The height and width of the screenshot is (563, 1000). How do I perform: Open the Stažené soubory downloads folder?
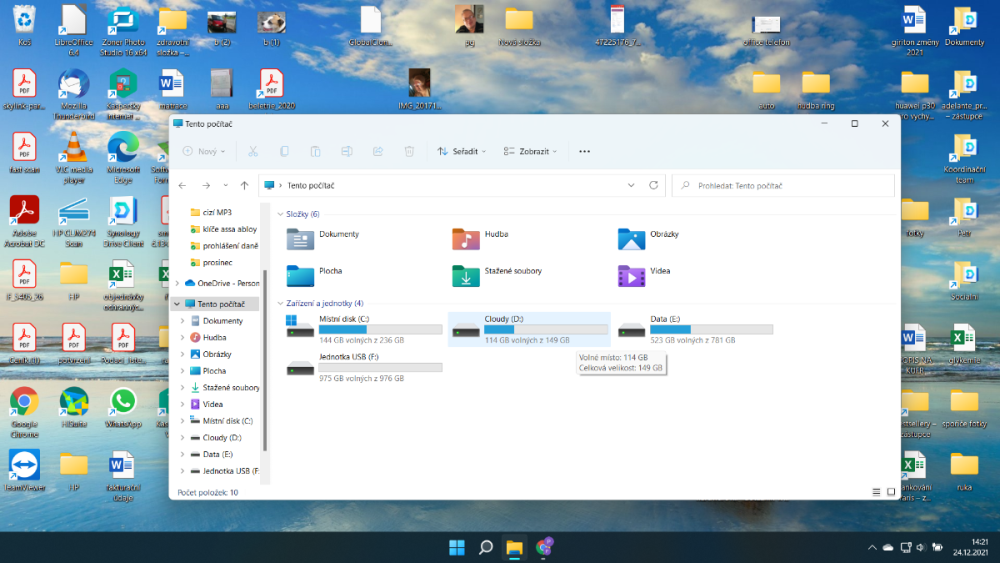(466, 275)
